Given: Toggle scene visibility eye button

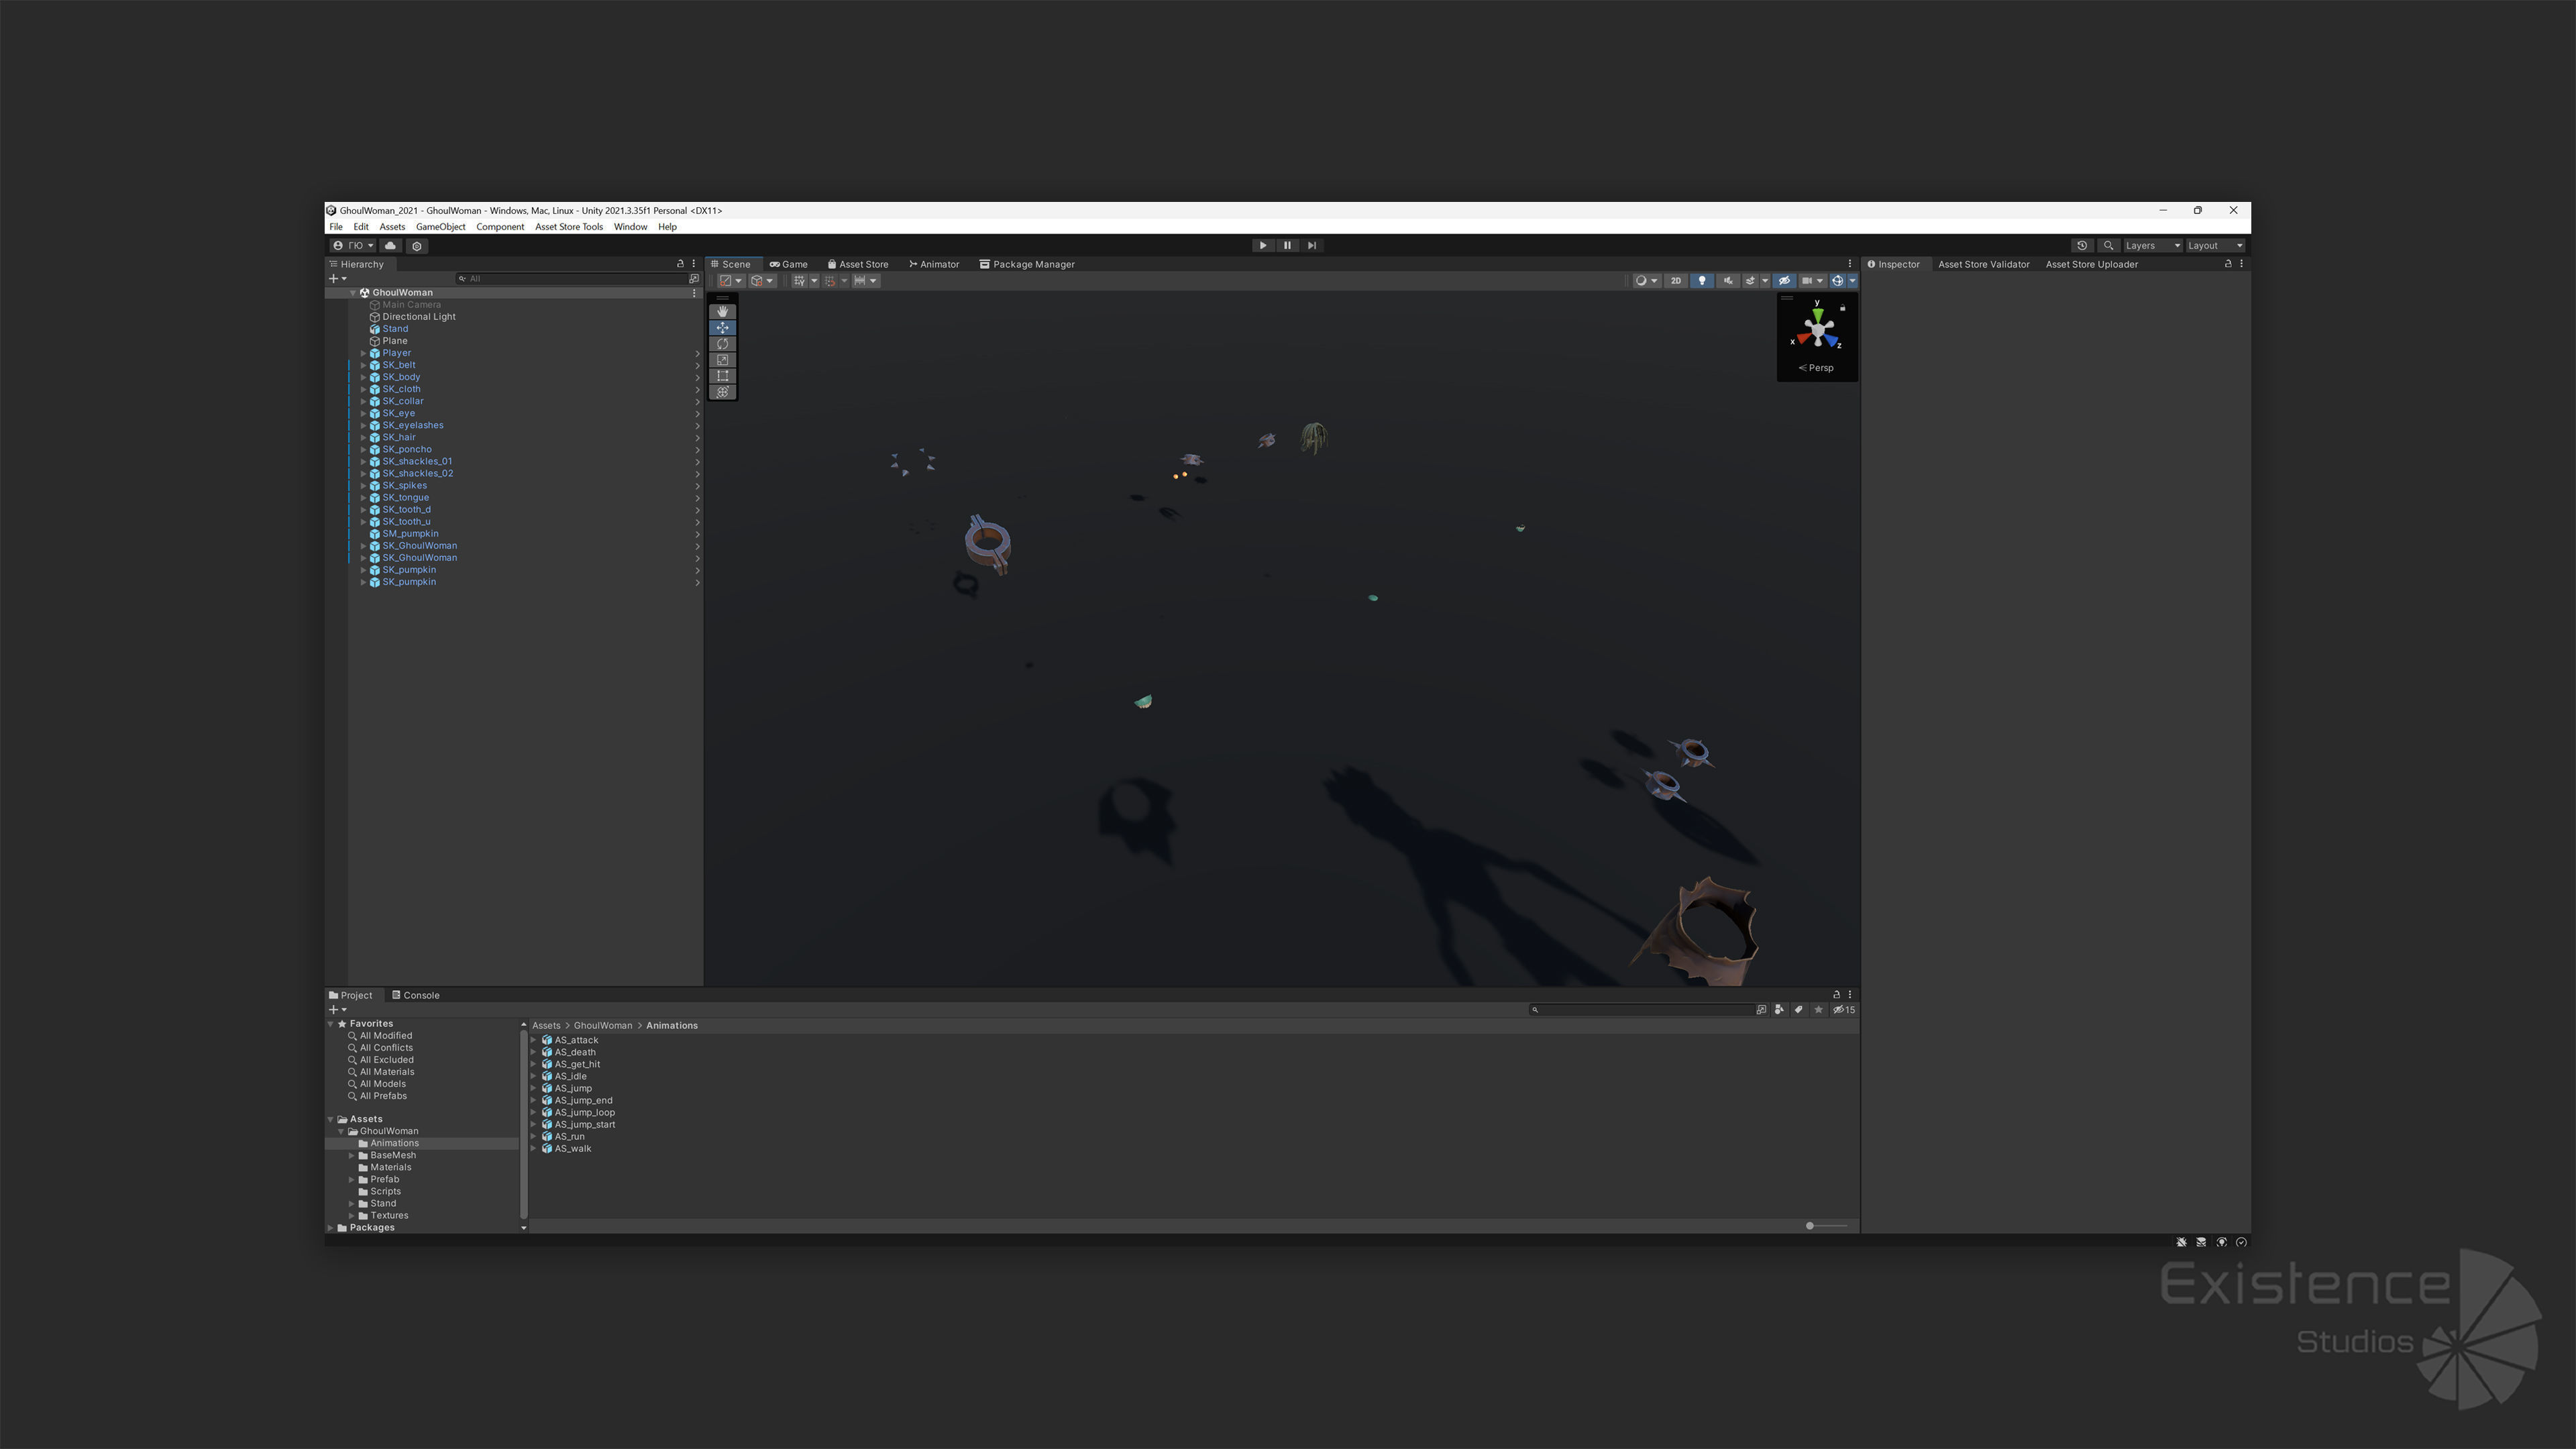Looking at the screenshot, I should (1784, 281).
